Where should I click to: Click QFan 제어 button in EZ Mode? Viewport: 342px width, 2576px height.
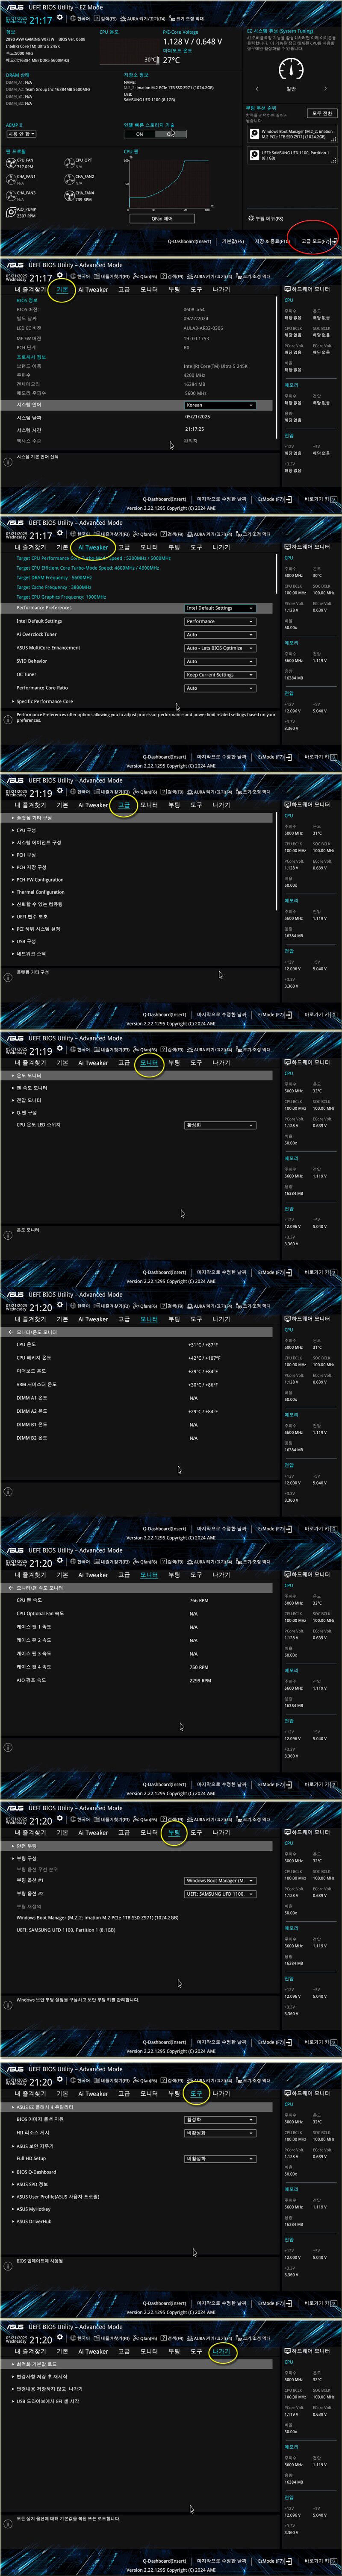(162, 218)
